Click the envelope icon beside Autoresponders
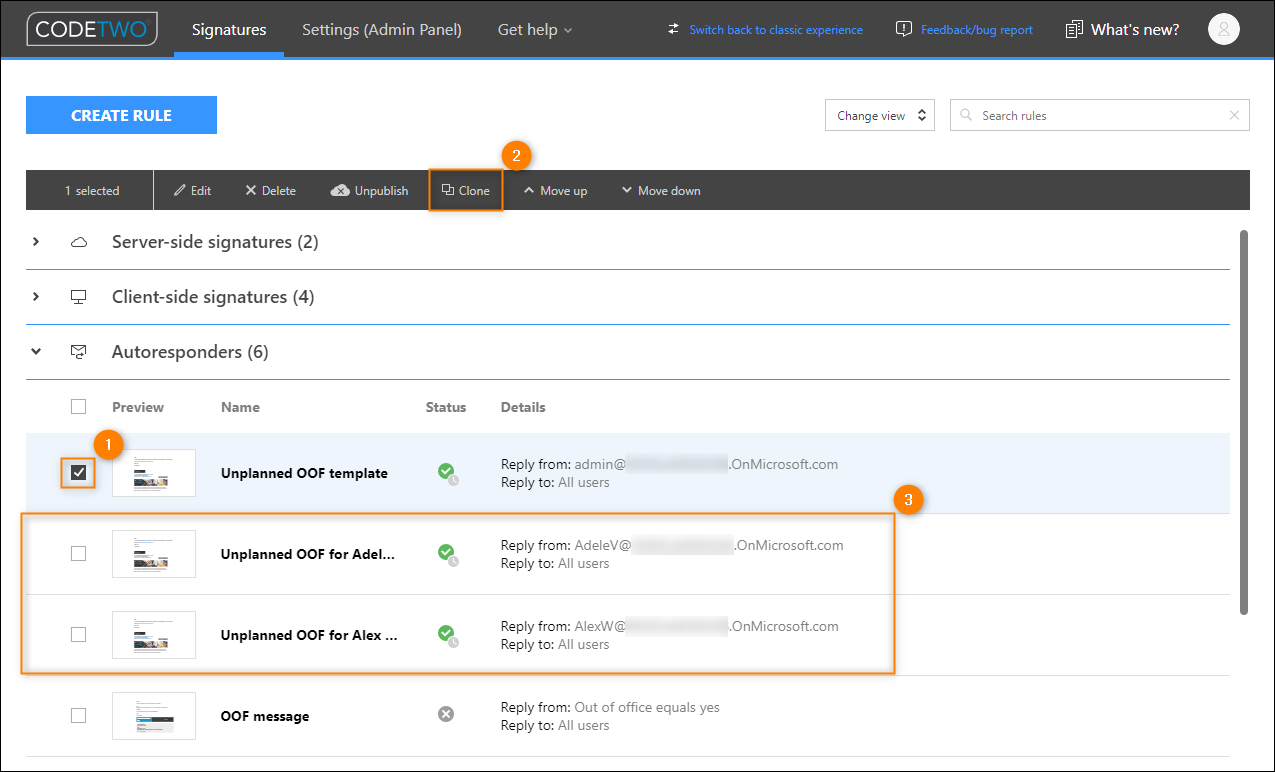The image size is (1275, 772). click(x=78, y=352)
